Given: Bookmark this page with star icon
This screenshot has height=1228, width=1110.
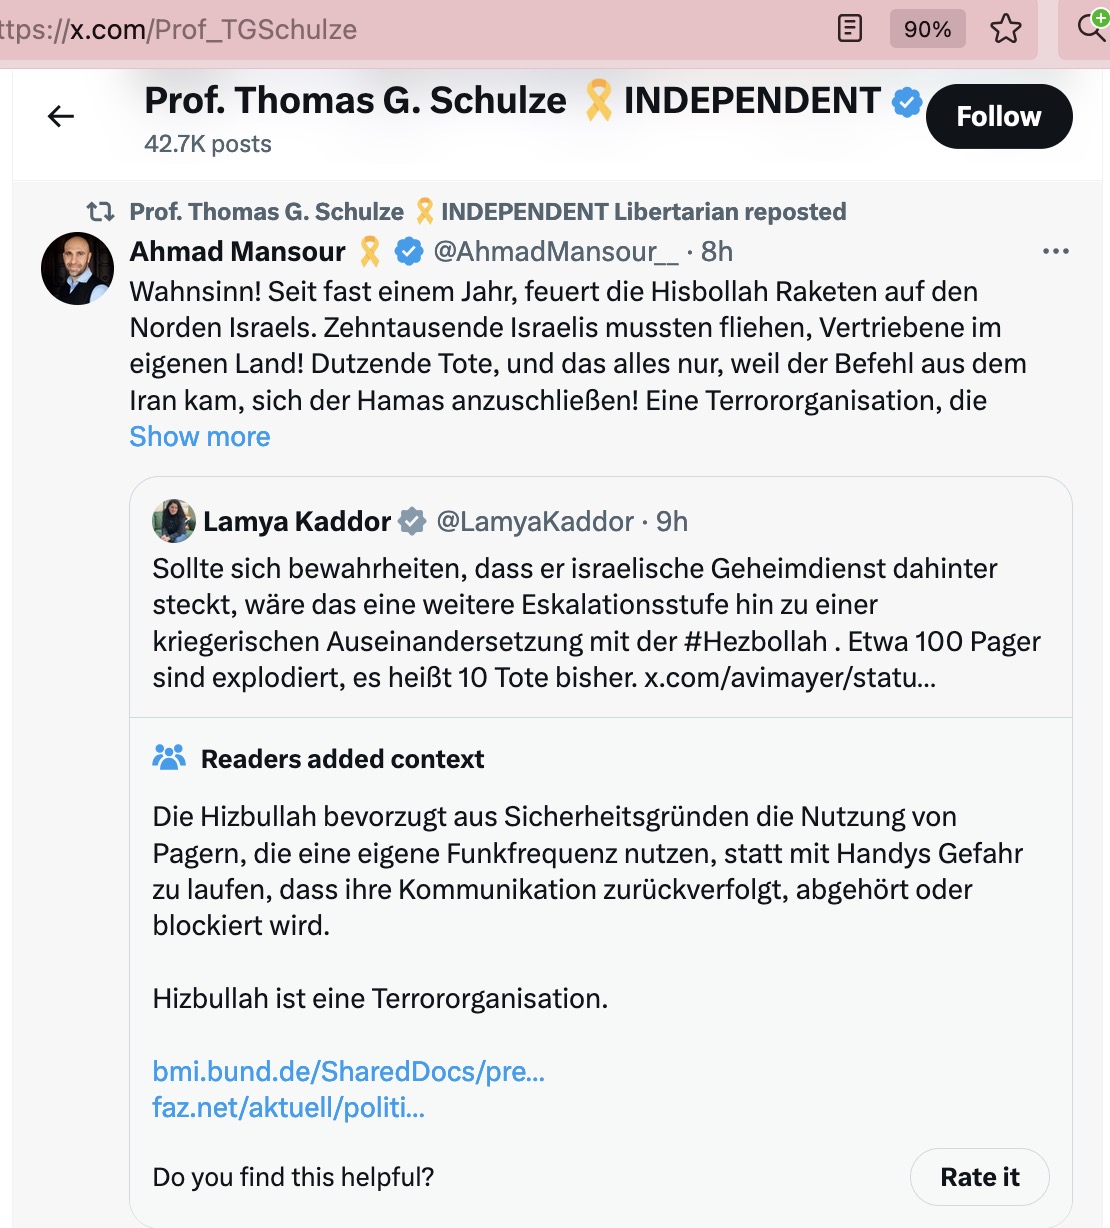Looking at the screenshot, I should point(1005,29).
